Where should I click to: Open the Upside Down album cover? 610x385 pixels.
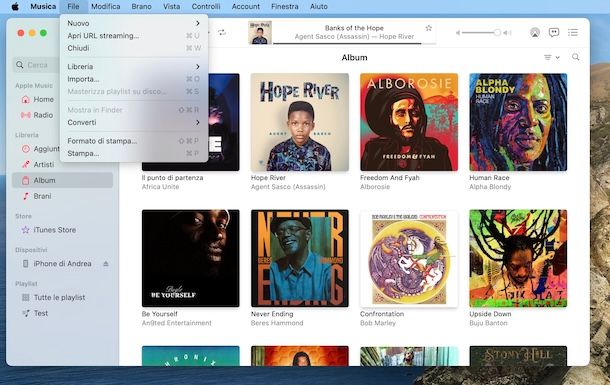(518, 258)
